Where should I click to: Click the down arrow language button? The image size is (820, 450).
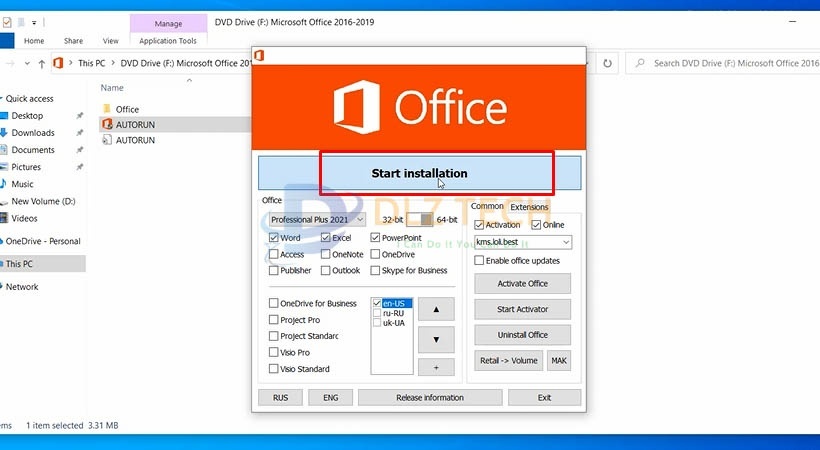tap(435, 339)
